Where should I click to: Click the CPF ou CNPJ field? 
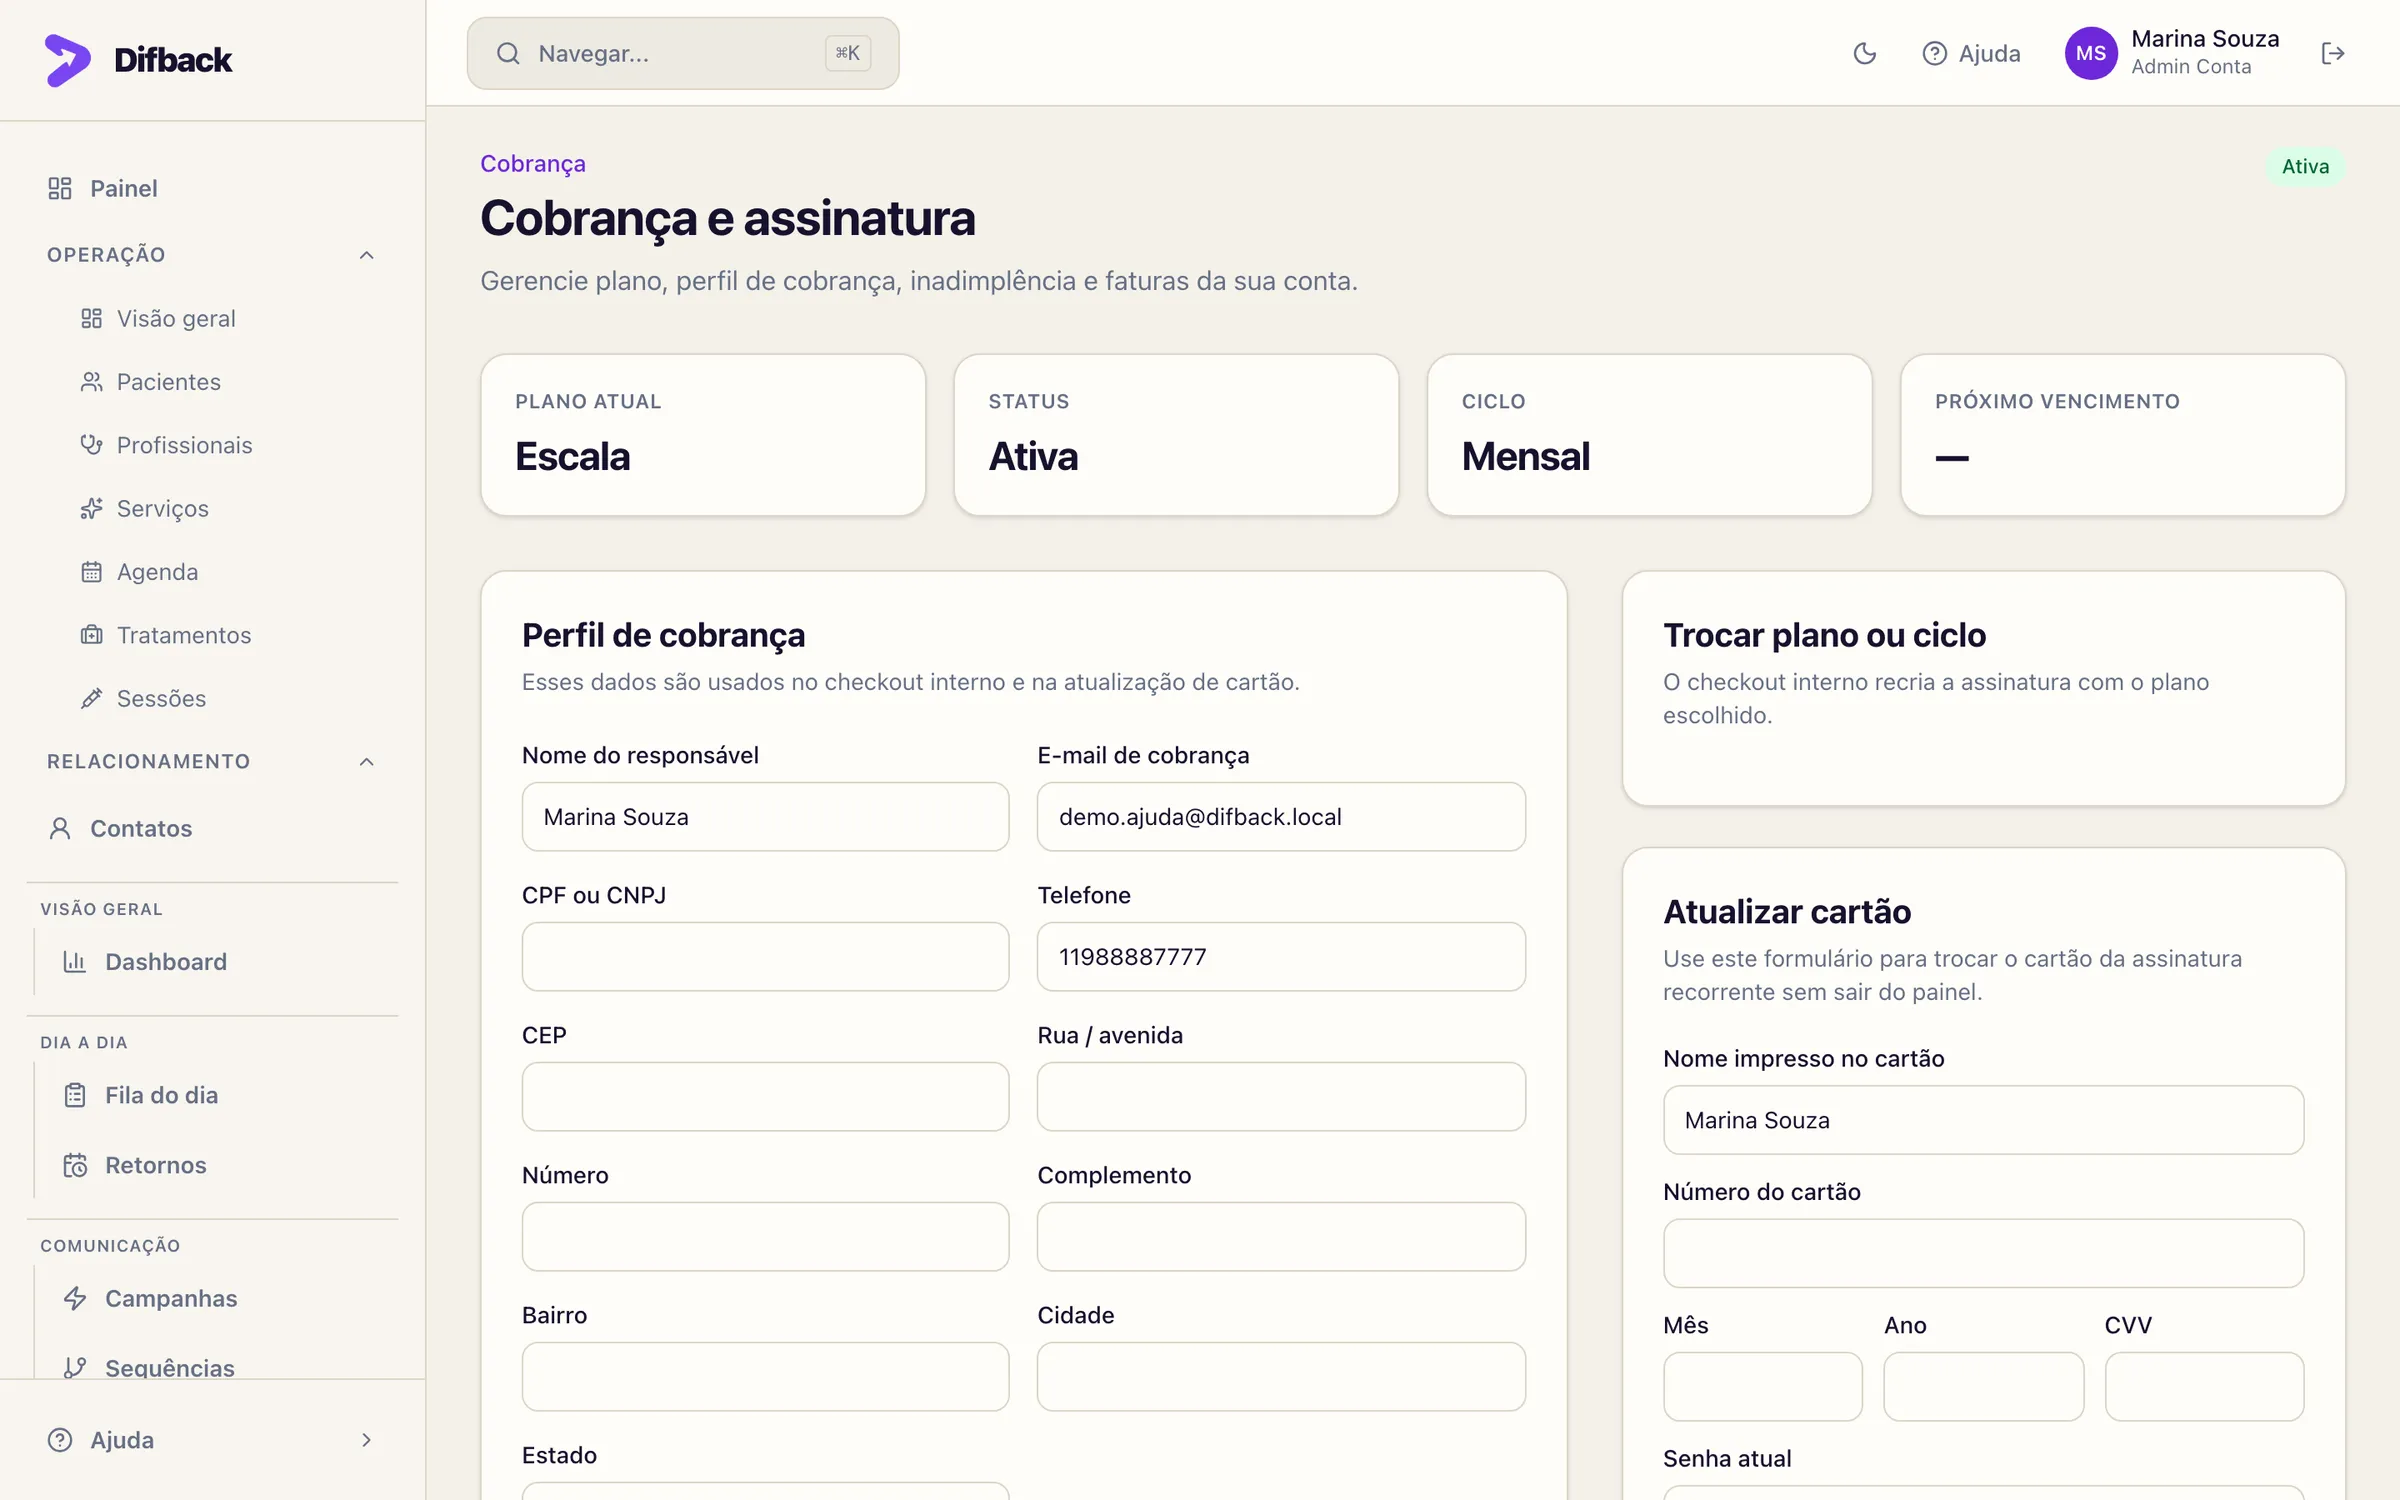[765, 957]
